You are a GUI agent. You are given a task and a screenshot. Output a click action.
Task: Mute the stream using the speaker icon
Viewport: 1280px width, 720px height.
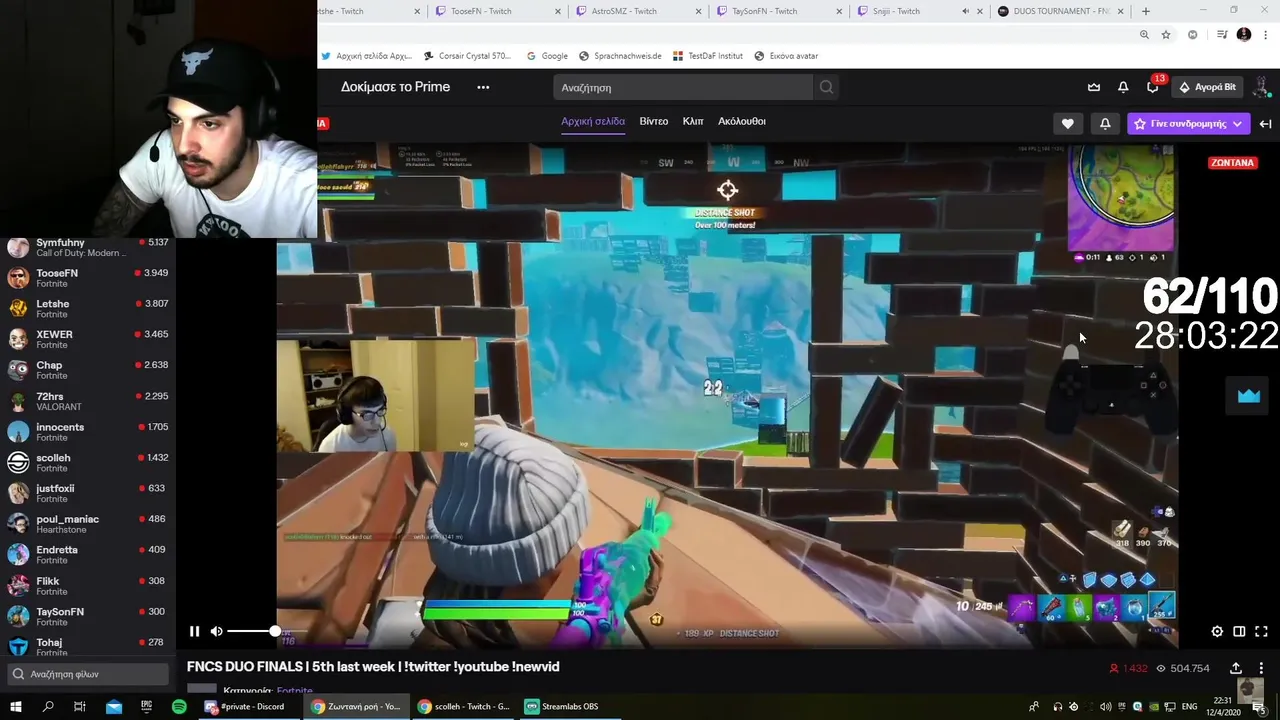[216, 631]
